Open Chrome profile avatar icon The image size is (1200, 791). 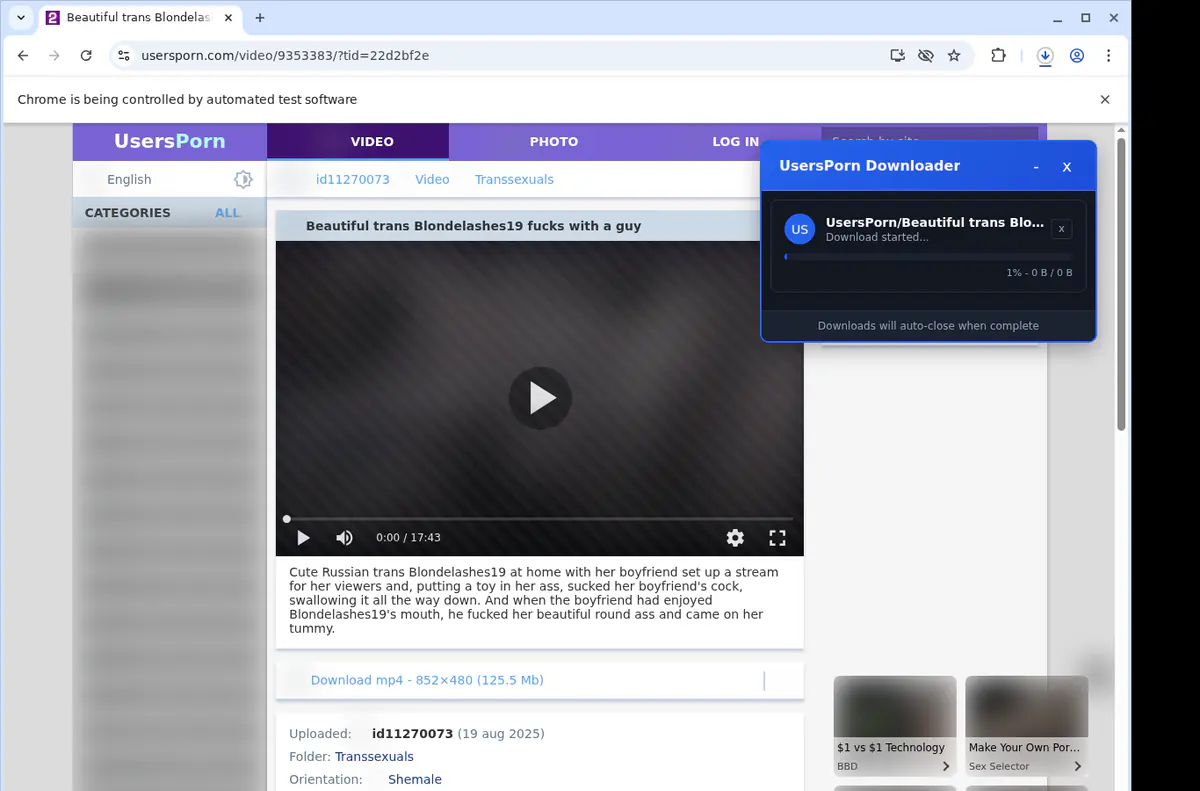[x=1077, y=56]
